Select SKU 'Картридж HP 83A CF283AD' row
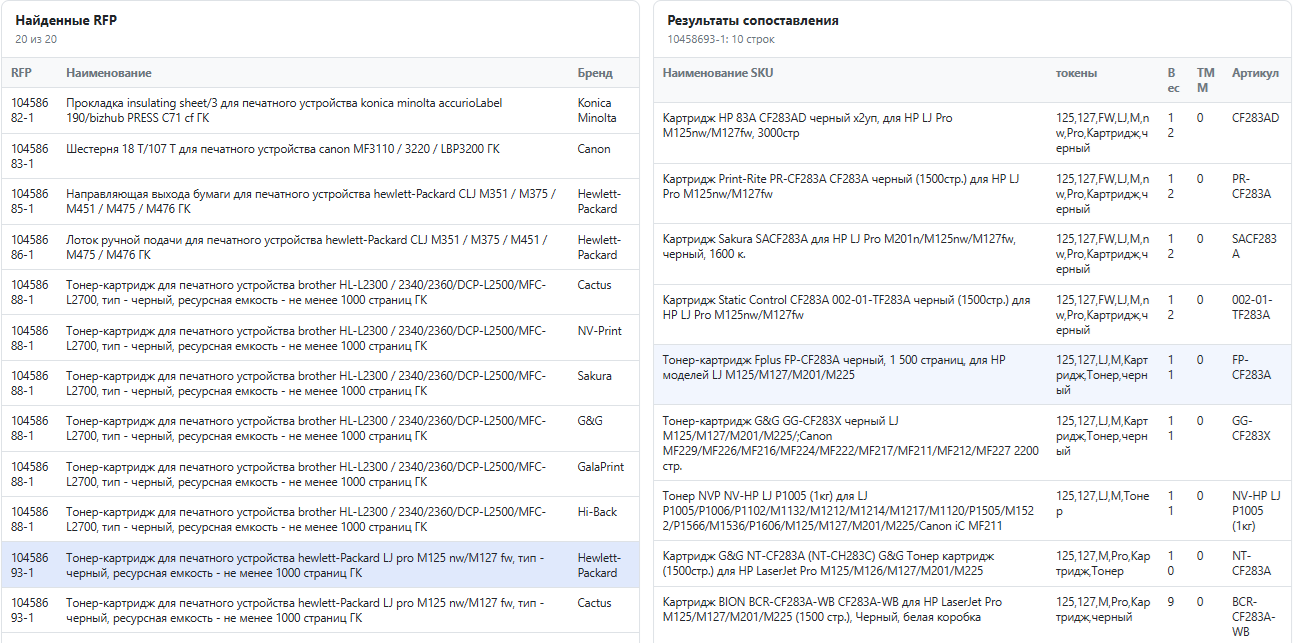1293x643 pixels. pos(972,133)
